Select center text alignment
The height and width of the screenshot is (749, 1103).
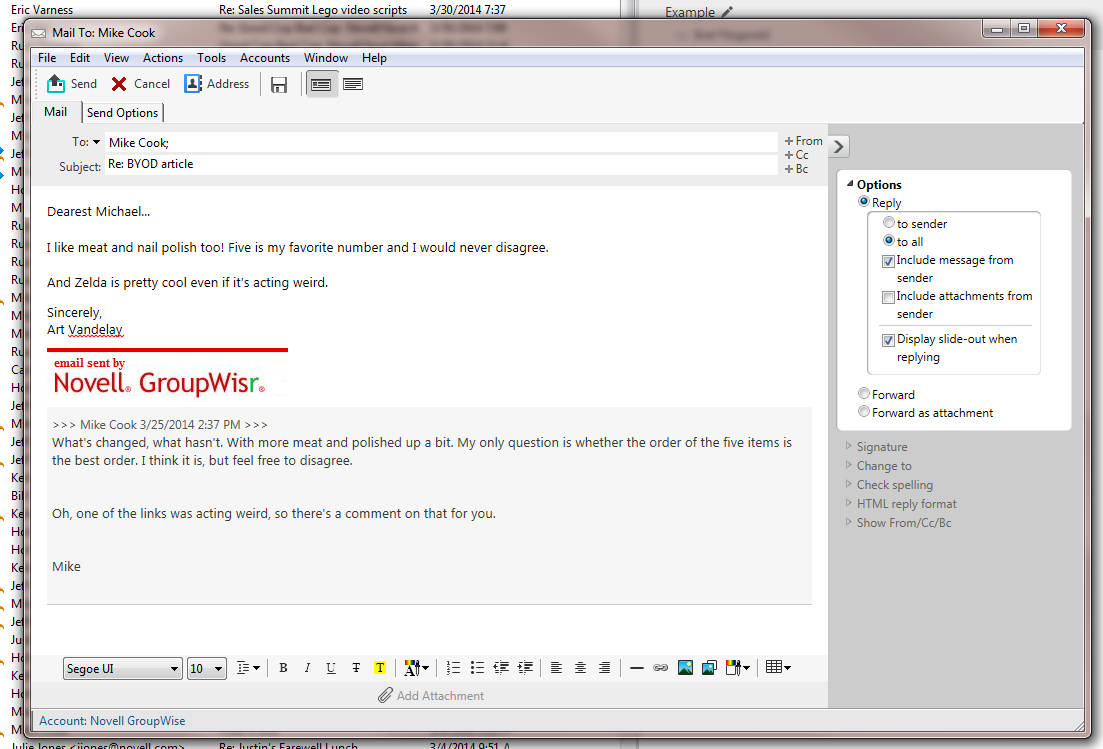click(580, 667)
